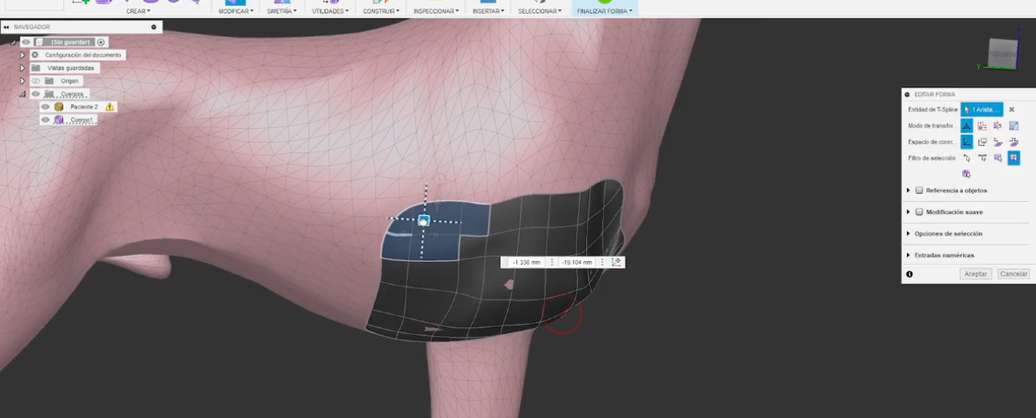Viewport: 1036px width, 418px height.
Task: Click manipulator center point on selected edge
Action: point(424,221)
